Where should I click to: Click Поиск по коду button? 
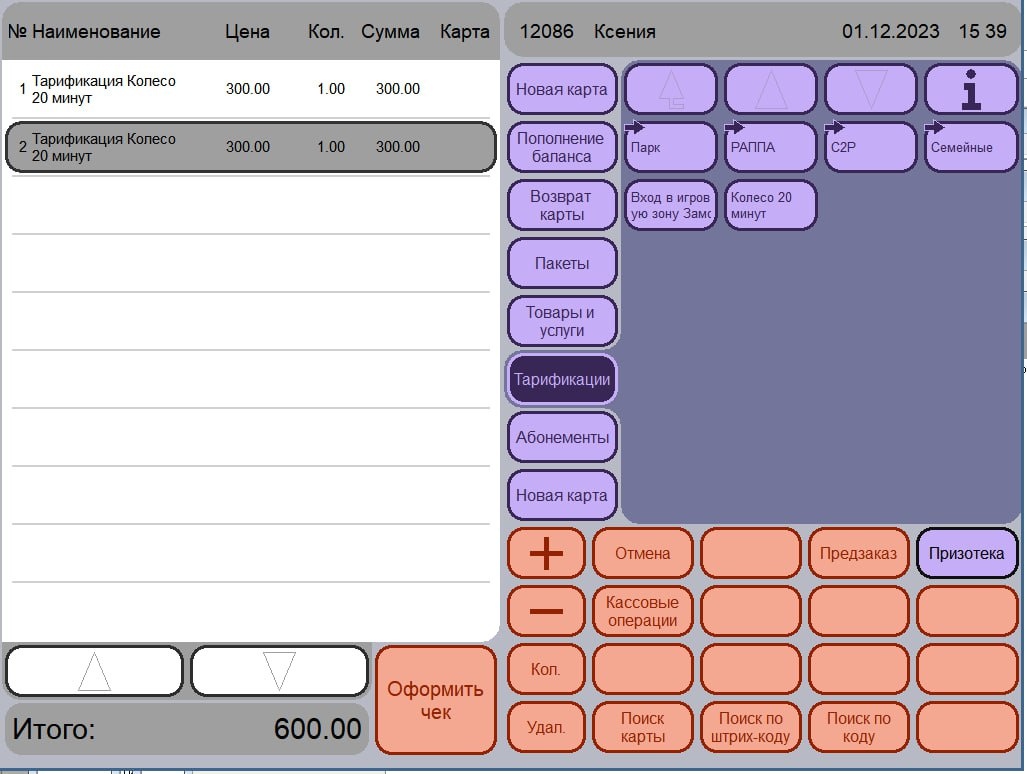[859, 728]
